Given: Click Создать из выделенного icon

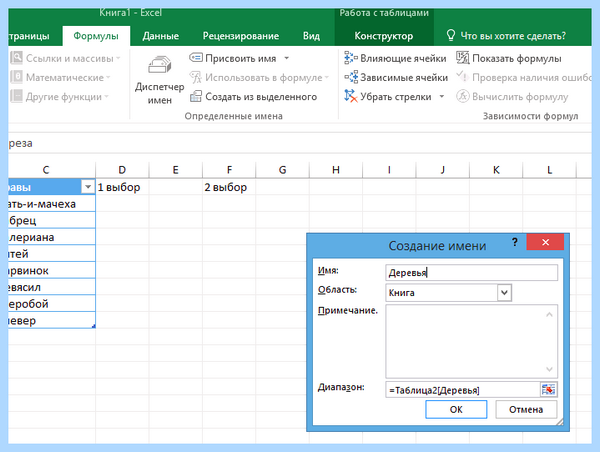Looking at the screenshot, I should pyautogui.click(x=196, y=96).
